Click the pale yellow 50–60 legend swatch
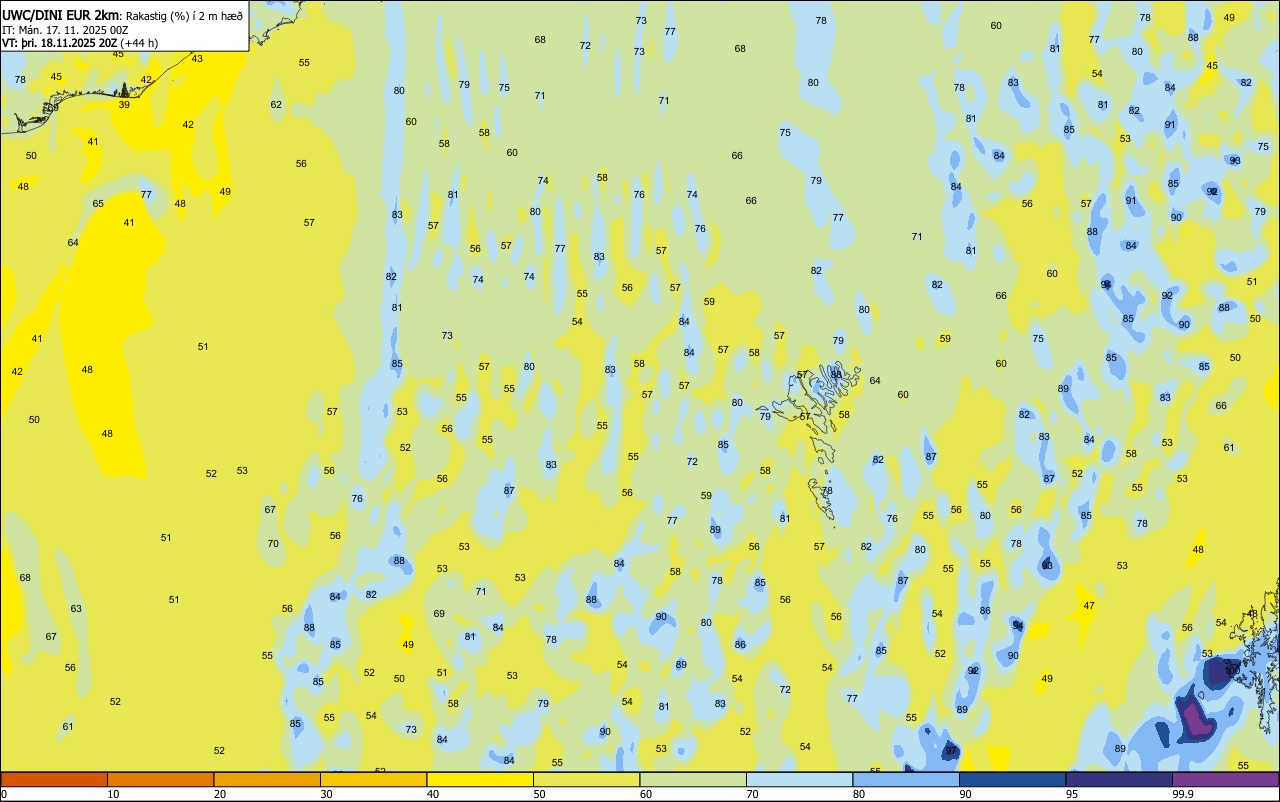 click(586, 779)
